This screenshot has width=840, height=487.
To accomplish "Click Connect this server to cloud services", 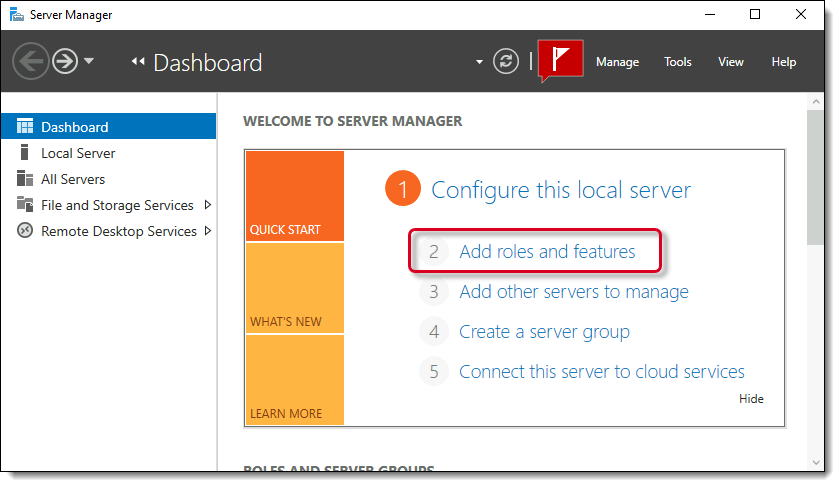I will click(601, 372).
